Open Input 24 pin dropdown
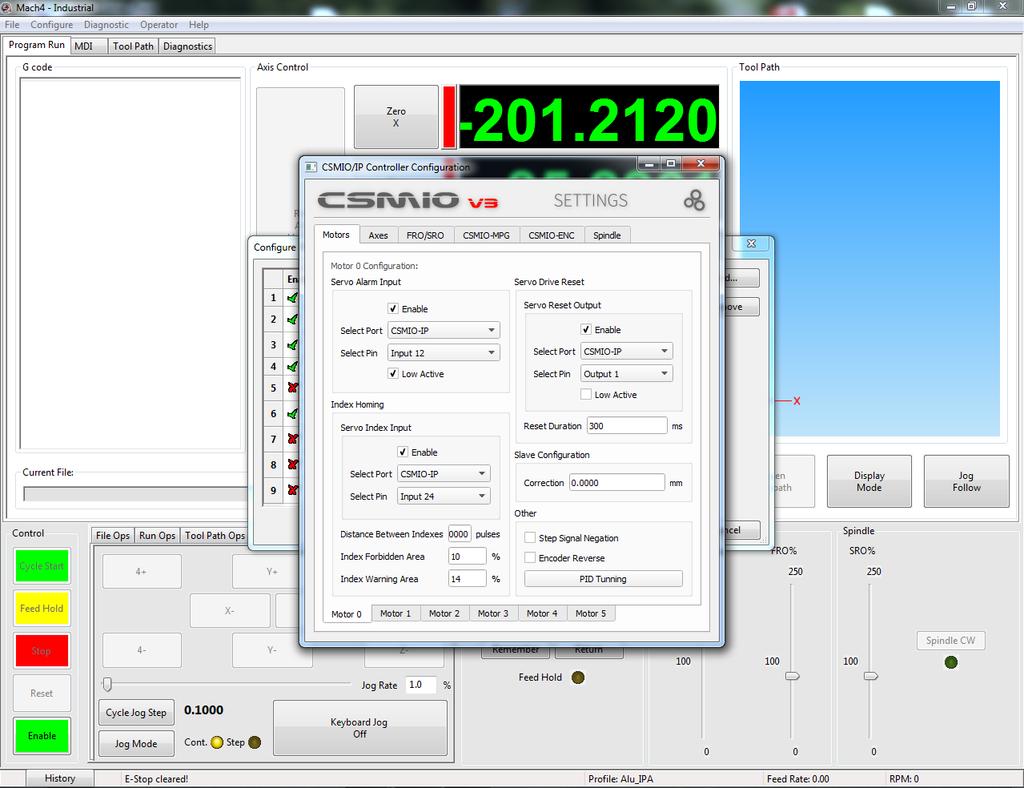 click(x=443, y=496)
